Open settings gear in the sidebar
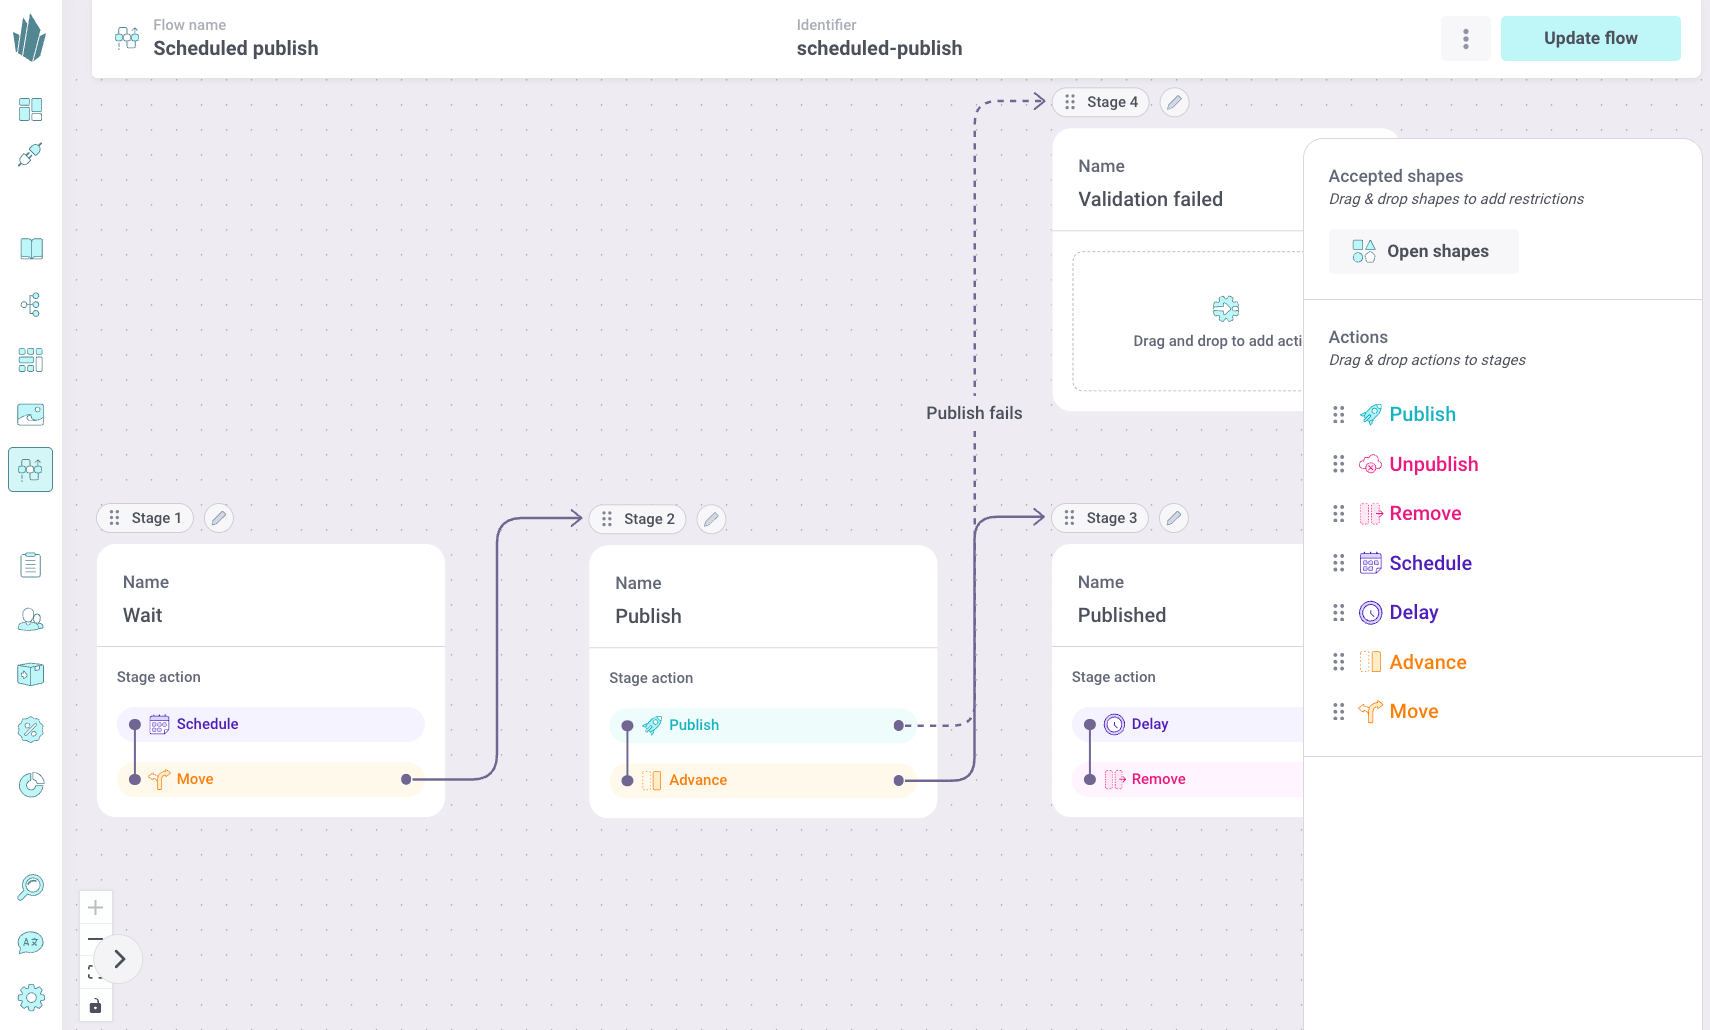Viewport: 1710px width, 1030px height. click(31, 997)
